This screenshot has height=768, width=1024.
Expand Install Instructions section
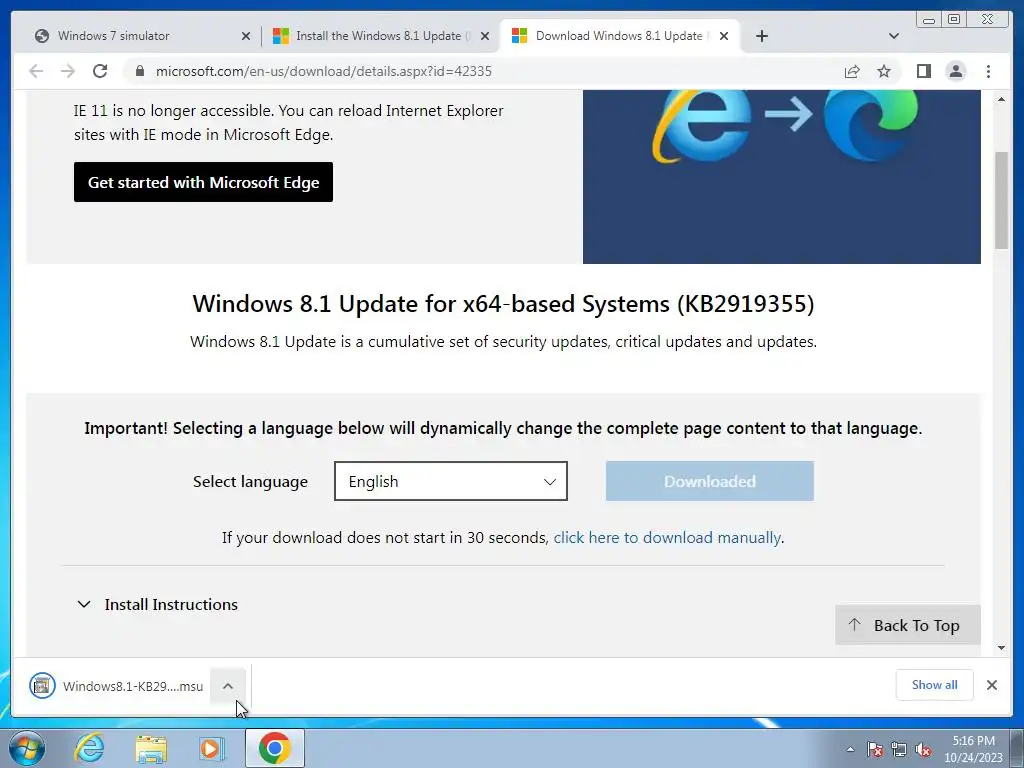tap(157, 605)
